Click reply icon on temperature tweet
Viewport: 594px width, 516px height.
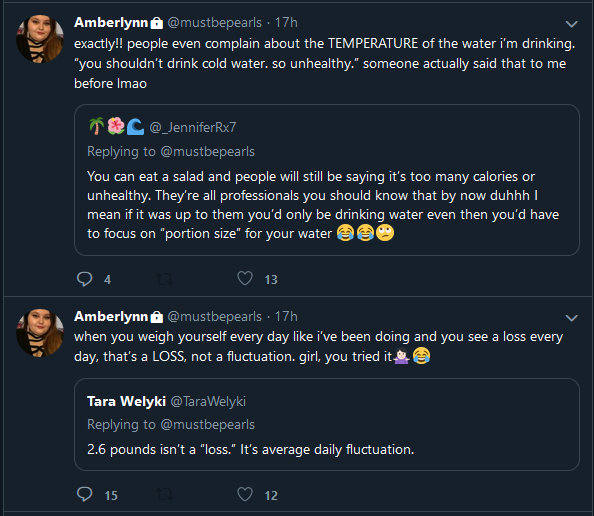click(x=84, y=279)
